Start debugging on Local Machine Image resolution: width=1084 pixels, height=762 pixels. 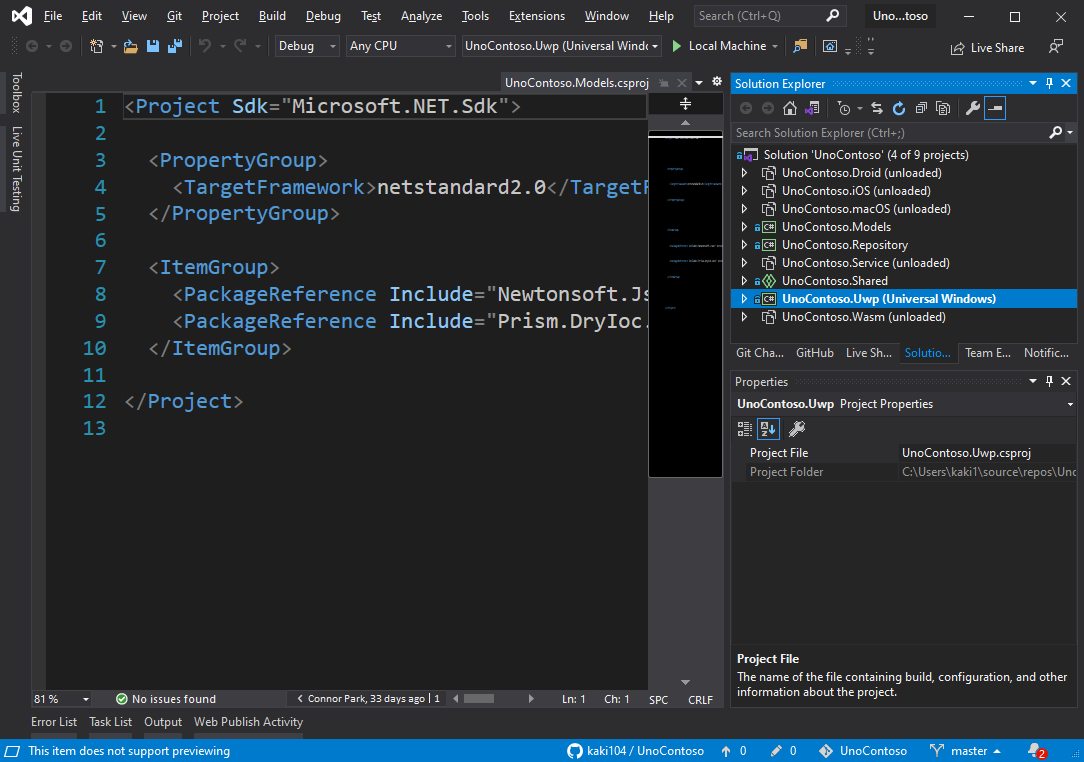click(x=719, y=46)
